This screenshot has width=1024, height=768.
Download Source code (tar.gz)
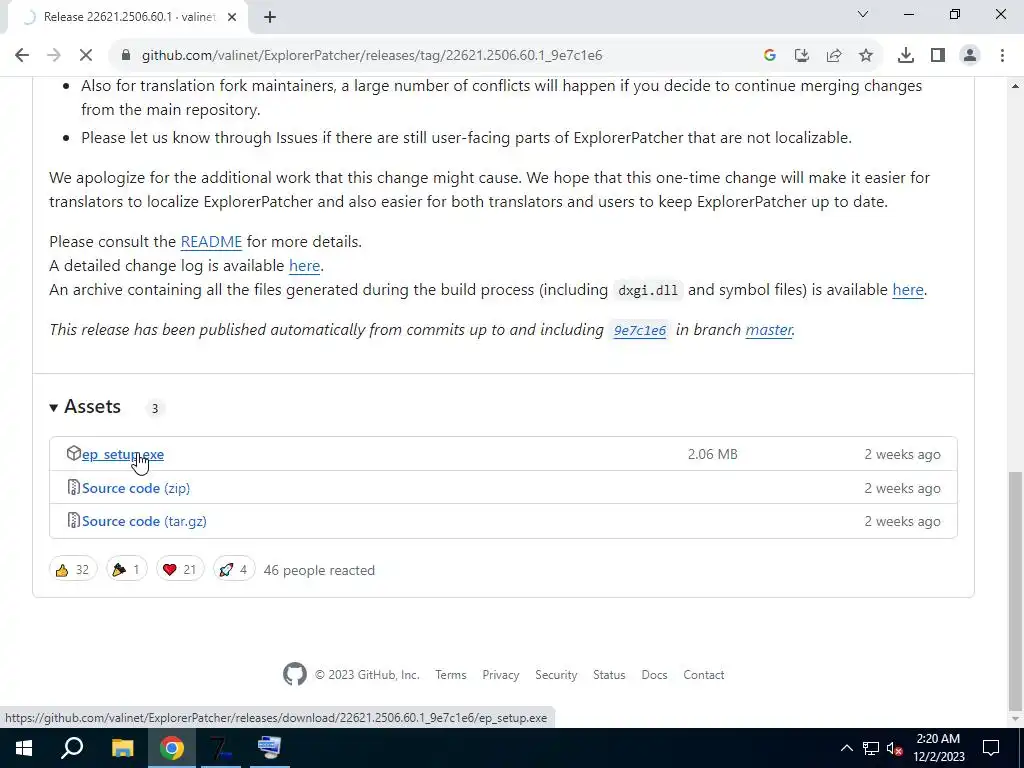coord(144,522)
